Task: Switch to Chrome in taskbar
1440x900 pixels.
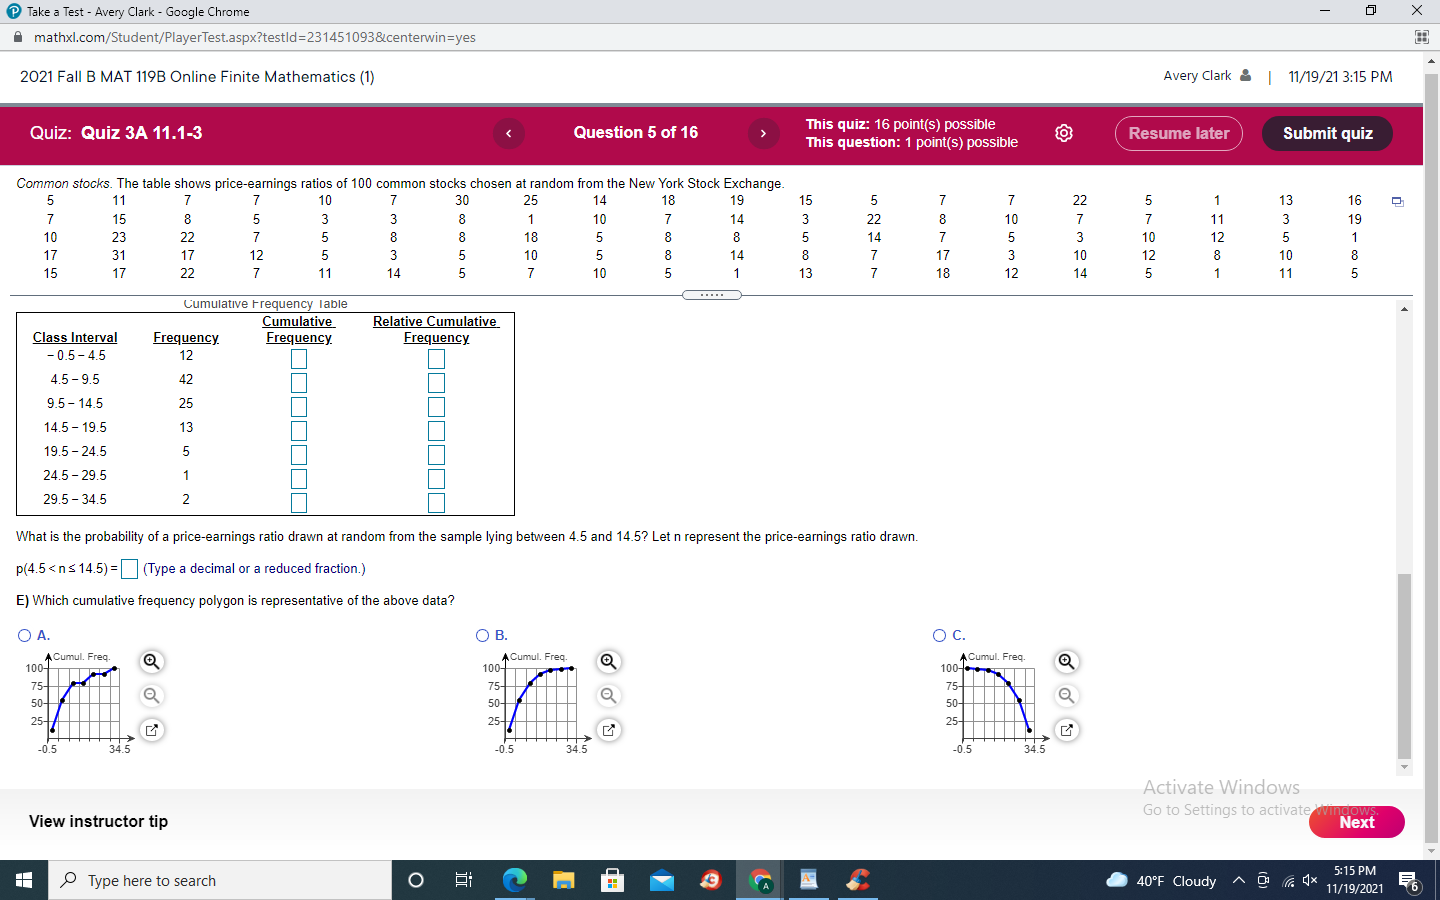Action: (760, 880)
